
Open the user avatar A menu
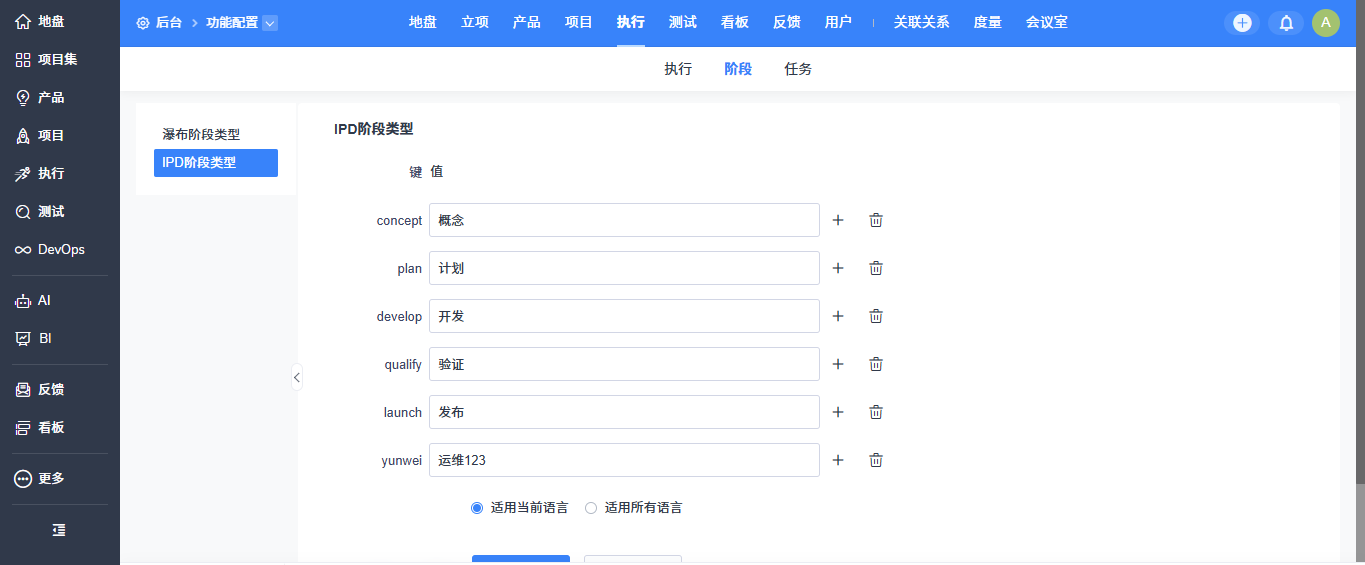[1326, 23]
